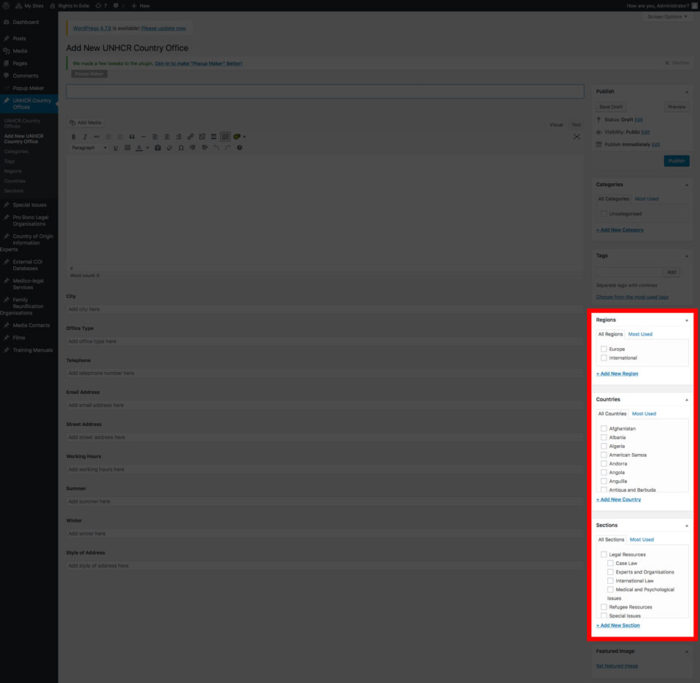
Task: Check the Albania country checkbox
Action: (604, 437)
